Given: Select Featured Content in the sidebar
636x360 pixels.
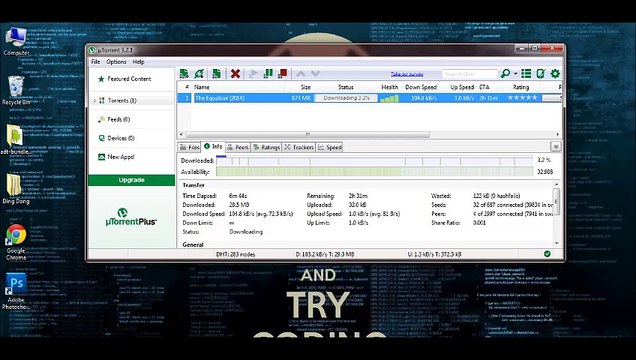Looking at the screenshot, I should tap(129, 79).
